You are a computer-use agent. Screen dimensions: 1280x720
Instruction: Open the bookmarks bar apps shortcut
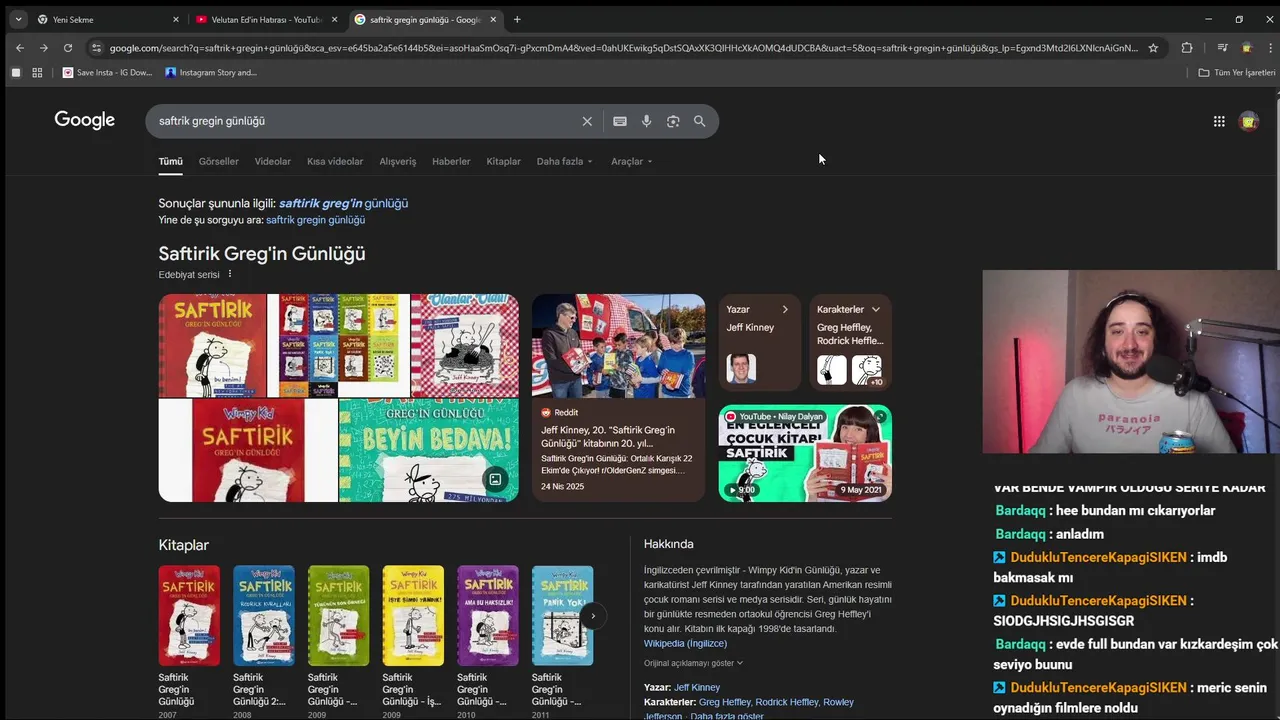37,72
